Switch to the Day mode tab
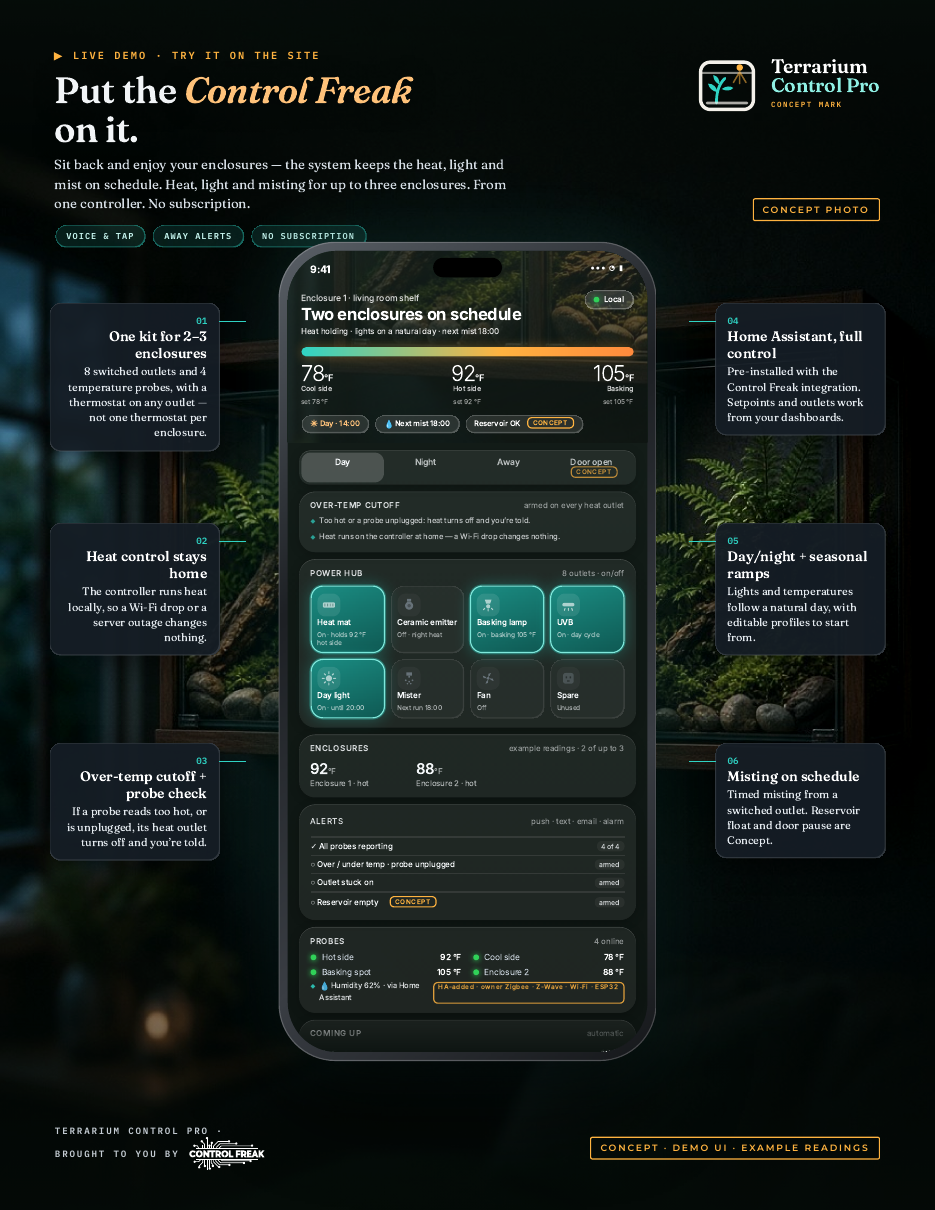935x1210 pixels. 342,467
